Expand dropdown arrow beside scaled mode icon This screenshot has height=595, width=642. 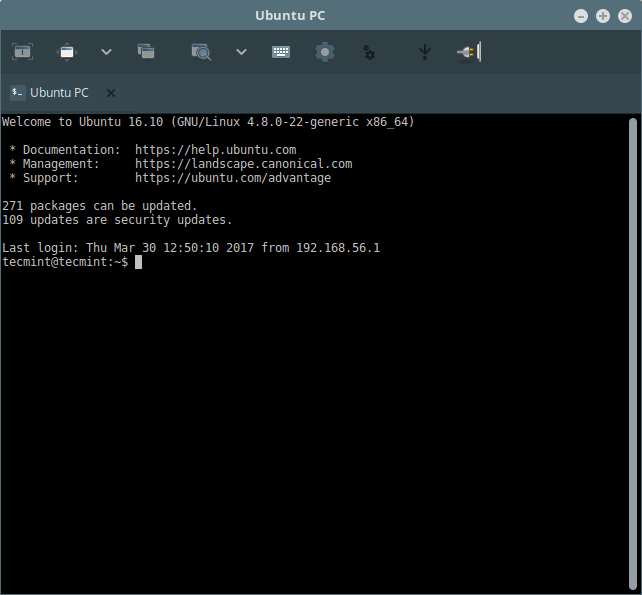tap(240, 52)
